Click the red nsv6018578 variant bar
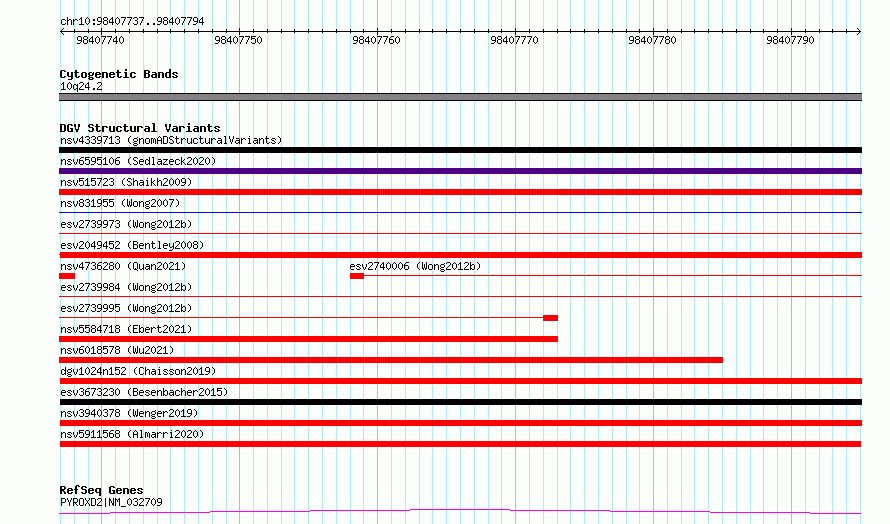The width and height of the screenshot is (890, 524). 391,360
